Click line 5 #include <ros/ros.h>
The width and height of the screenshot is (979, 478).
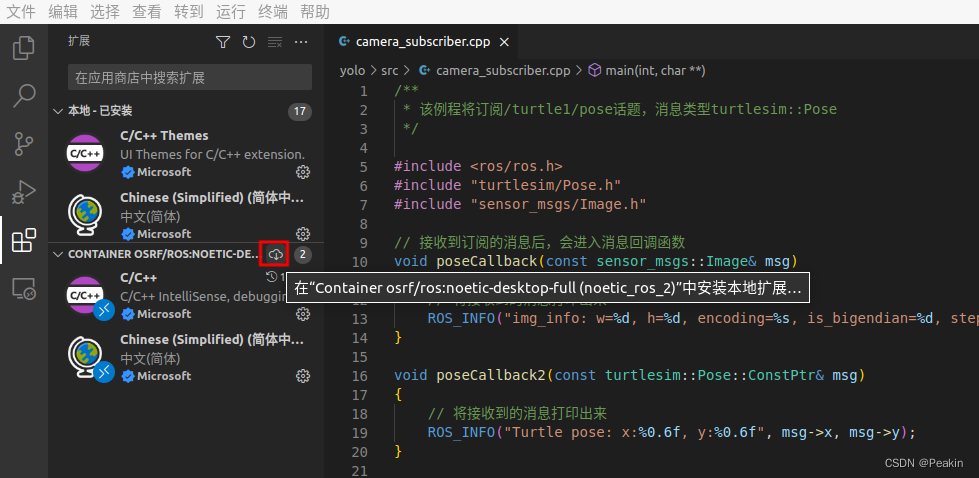[x=478, y=167]
